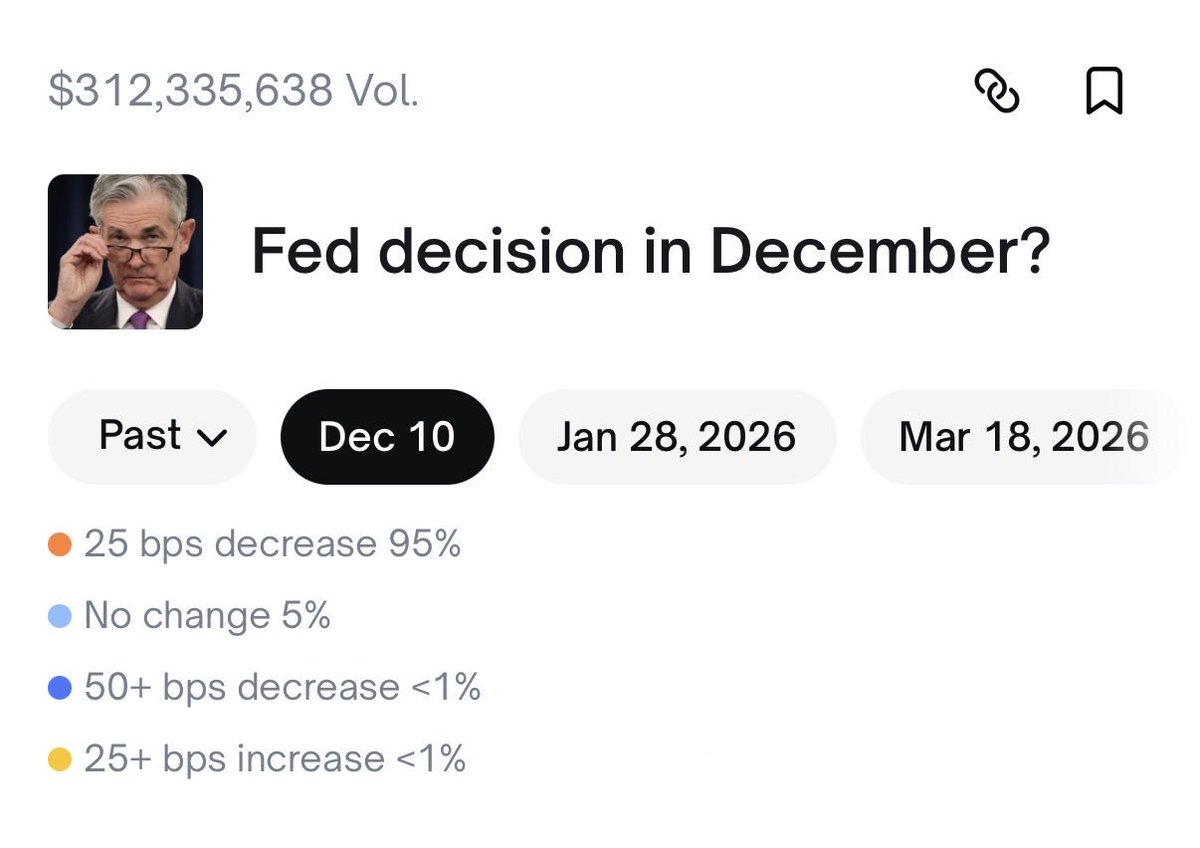Click the yellow 25+ bps increase dot
The height and width of the screenshot is (848, 1200).
(x=60, y=760)
